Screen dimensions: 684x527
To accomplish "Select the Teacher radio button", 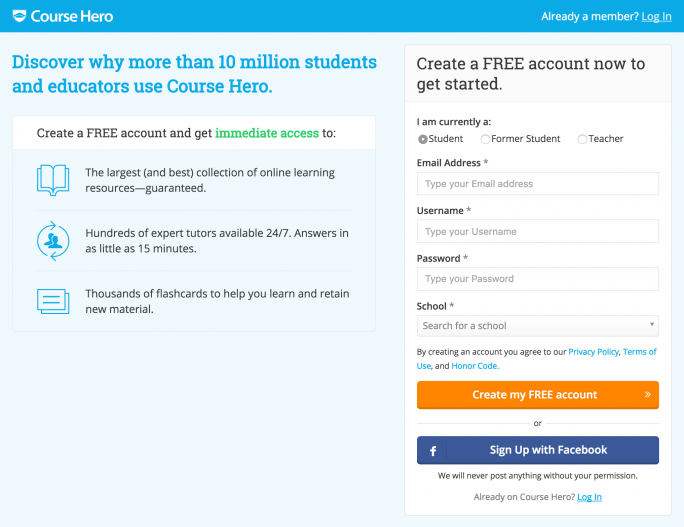I will 582,139.
